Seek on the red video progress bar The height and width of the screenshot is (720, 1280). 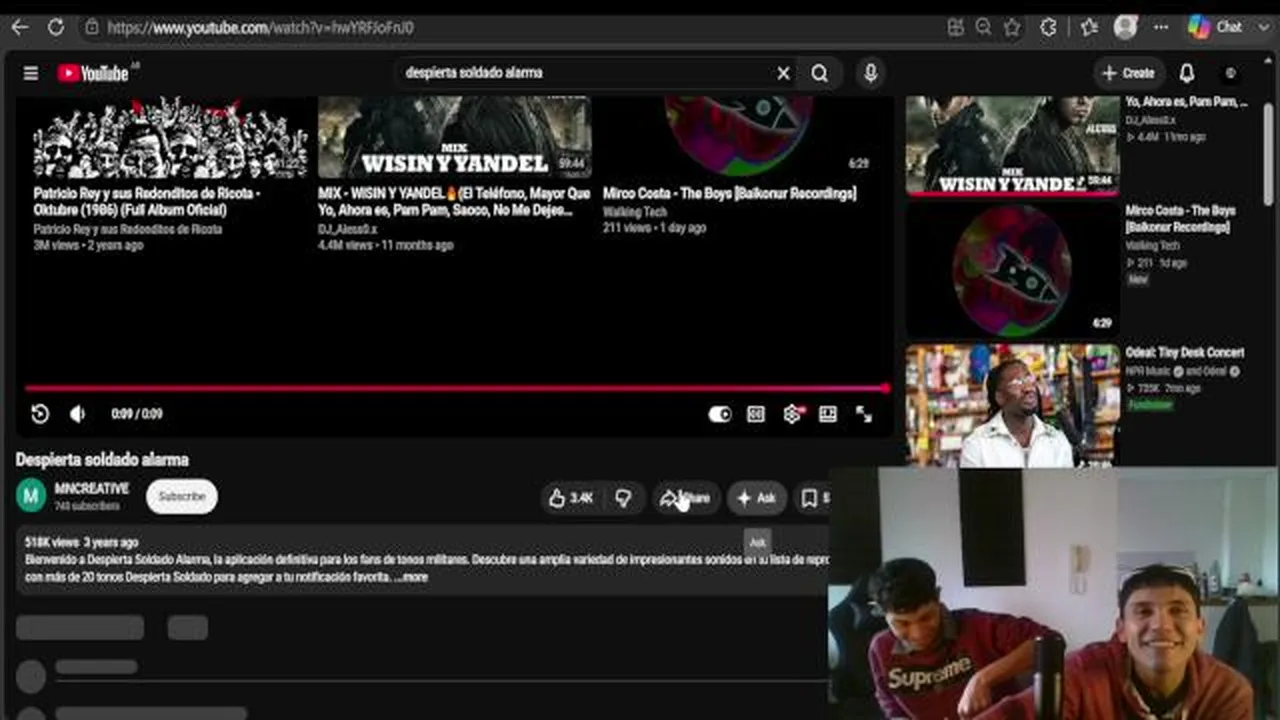456,388
